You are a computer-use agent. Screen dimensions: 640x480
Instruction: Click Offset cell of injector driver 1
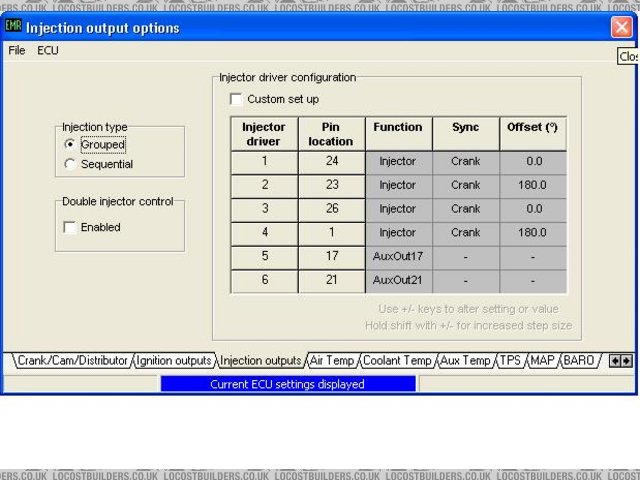coord(533,162)
